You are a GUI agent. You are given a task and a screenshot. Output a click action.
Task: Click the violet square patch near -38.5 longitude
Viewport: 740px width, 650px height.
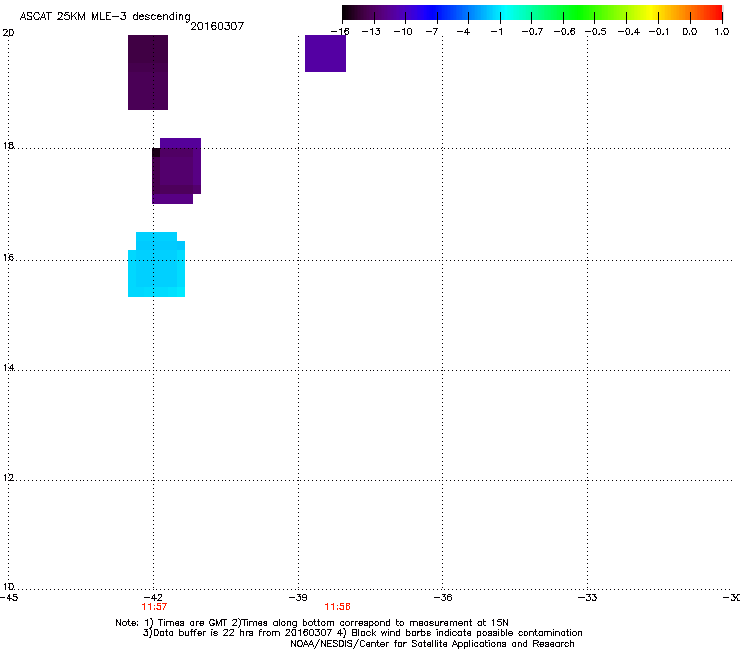pyautogui.click(x=325, y=53)
